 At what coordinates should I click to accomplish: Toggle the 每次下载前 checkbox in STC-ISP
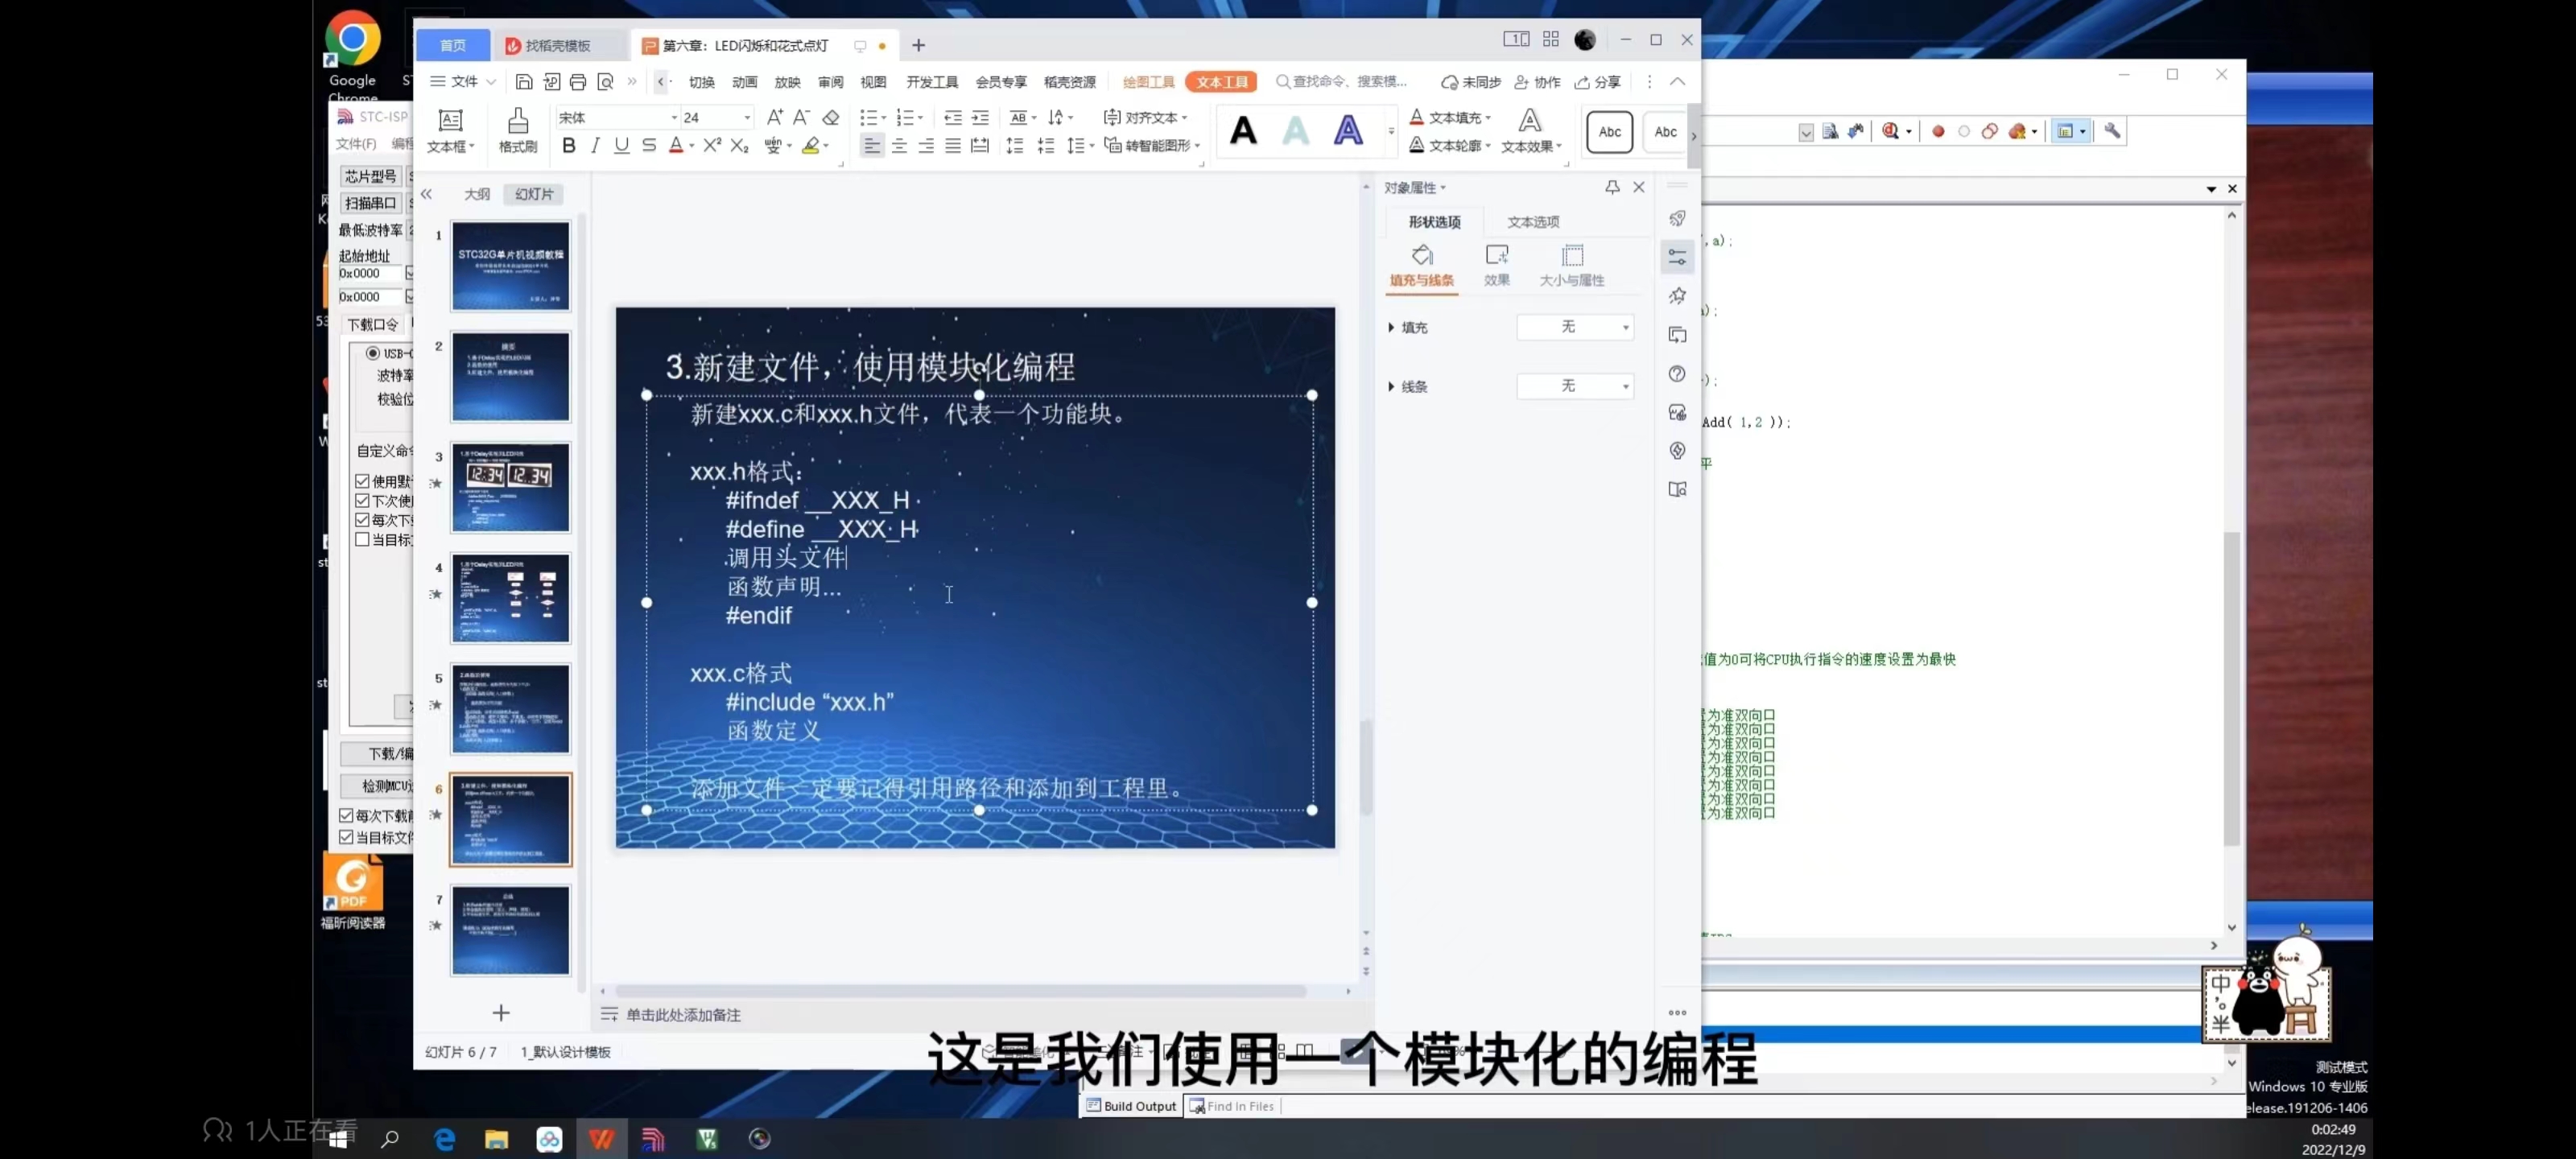346,816
